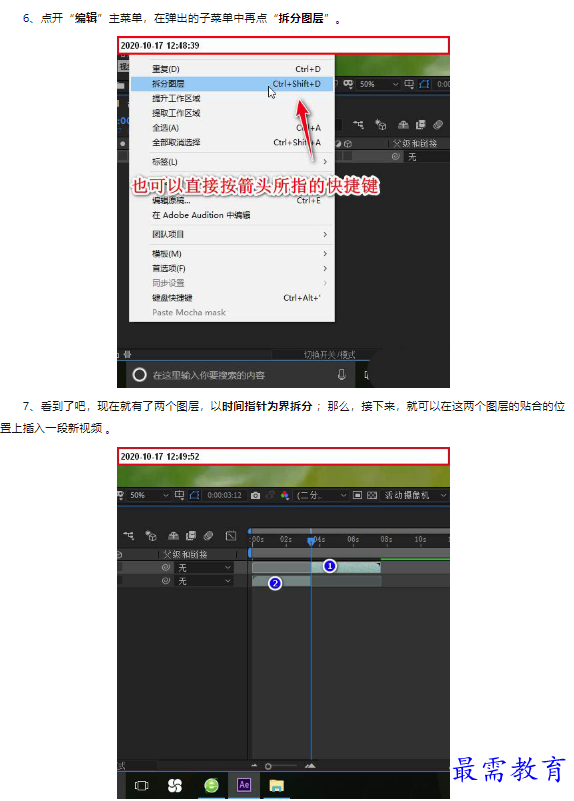
Task: Click region of interest icon in menu screenshot
Action: click(410, 84)
